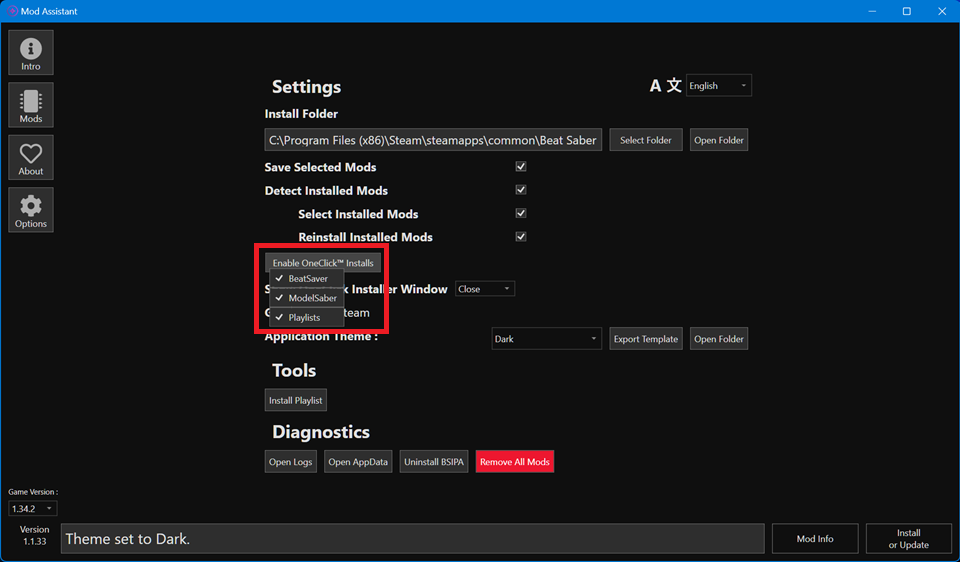This screenshot has height=562, width=960.
Task: Disable Reinstall Installed Mods checkbox
Action: pos(520,237)
